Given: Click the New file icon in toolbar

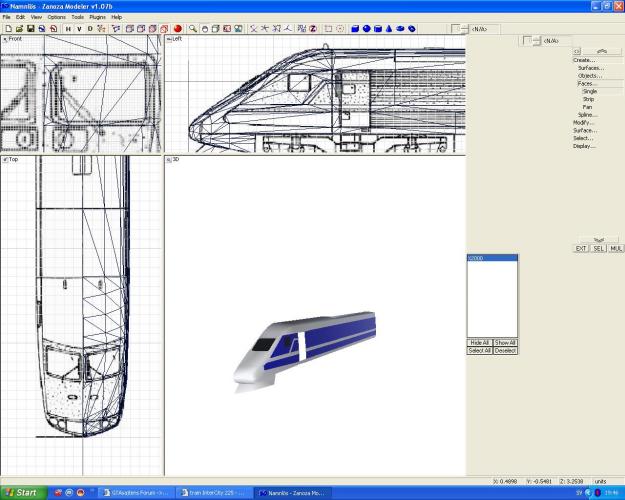Looking at the screenshot, I should tap(7, 29).
